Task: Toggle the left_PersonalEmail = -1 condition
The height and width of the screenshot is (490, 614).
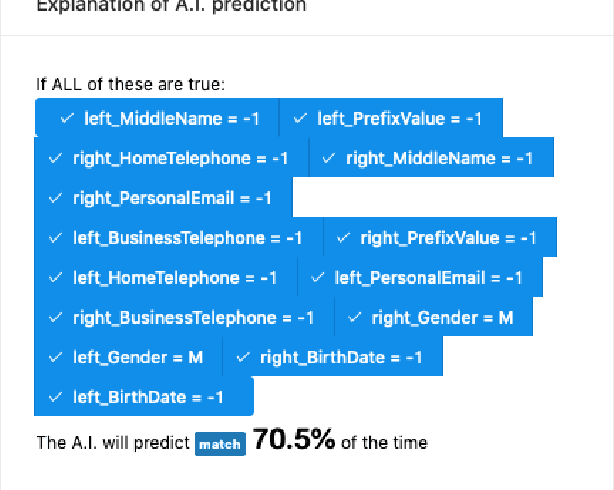Action: click(x=420, y=278)
